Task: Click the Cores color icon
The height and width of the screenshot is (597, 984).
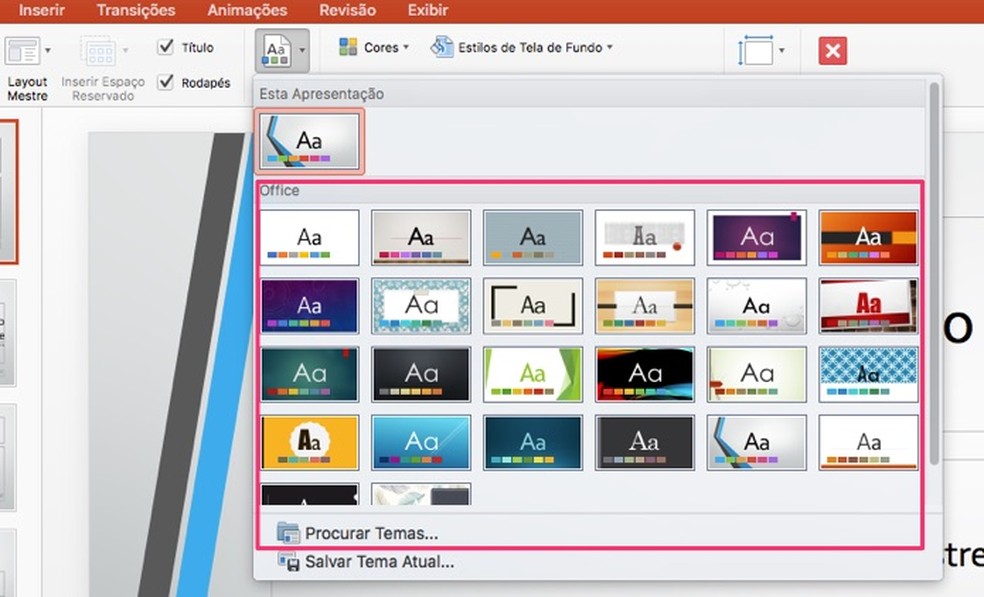Action: click(x=348, y=47)
